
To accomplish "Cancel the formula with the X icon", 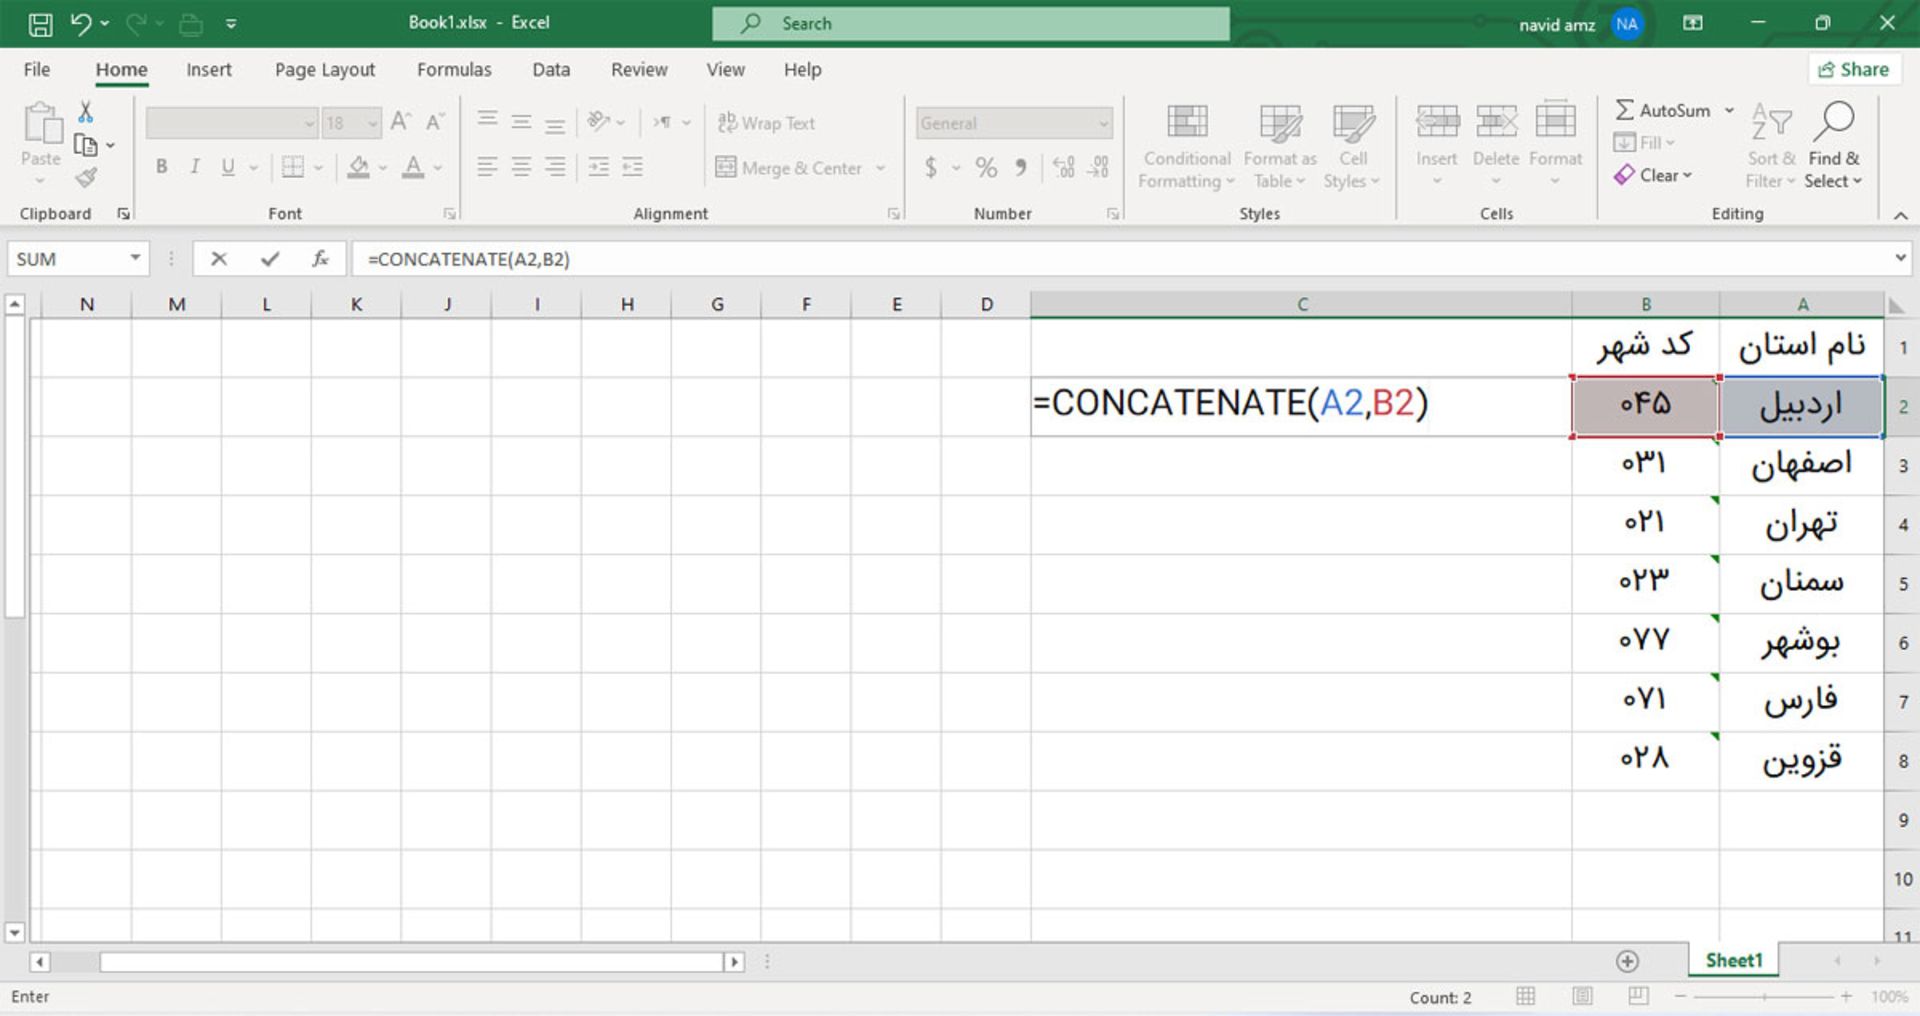I will point(219,258).
